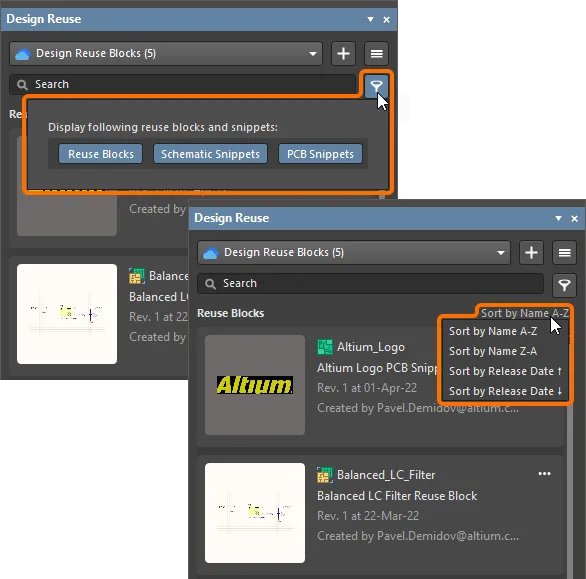Click the Search field in front panel
Viewport: 586px width, 579px height.
click(370, 284)
